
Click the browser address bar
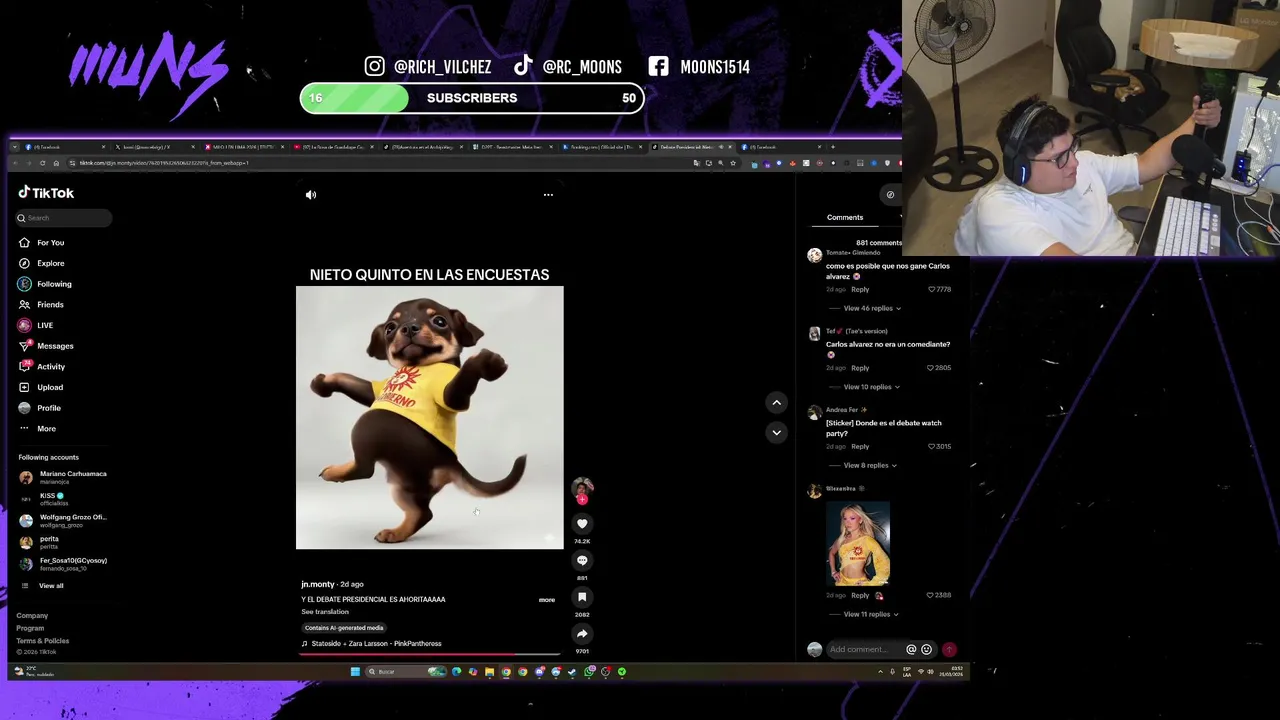pyautogui.click(x=380, y=163)
